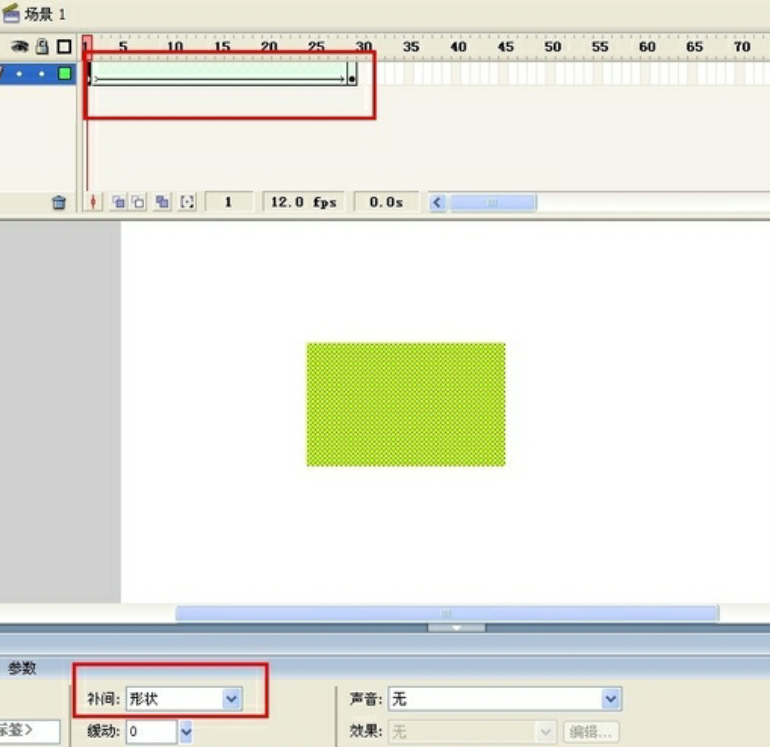The image size is (770, 747).
Task: Click the padlock icon to lock all layers
Action: click(x=42, y=46)
